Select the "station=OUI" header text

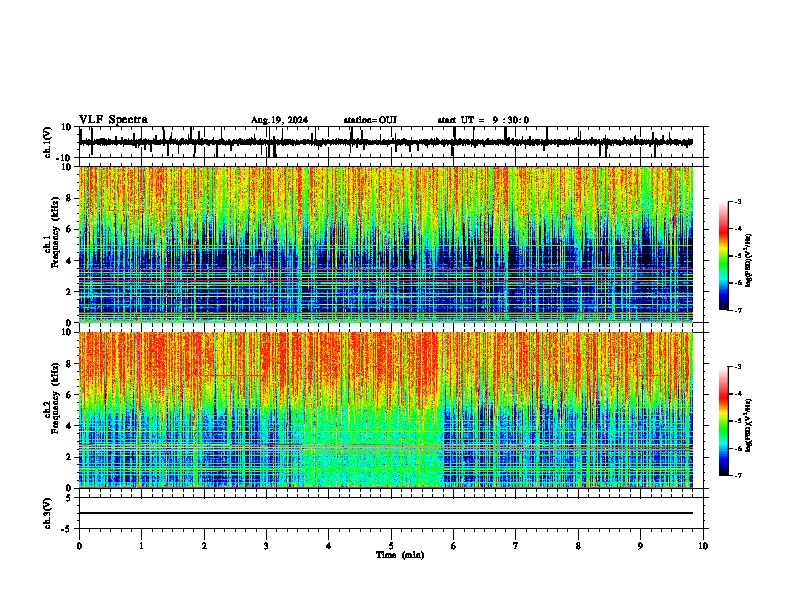(x=370, y=120)
